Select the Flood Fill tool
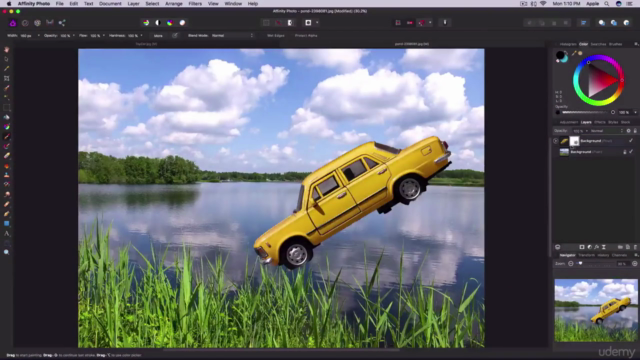Screen dimensions: 640x360 [x=7, y=117]
